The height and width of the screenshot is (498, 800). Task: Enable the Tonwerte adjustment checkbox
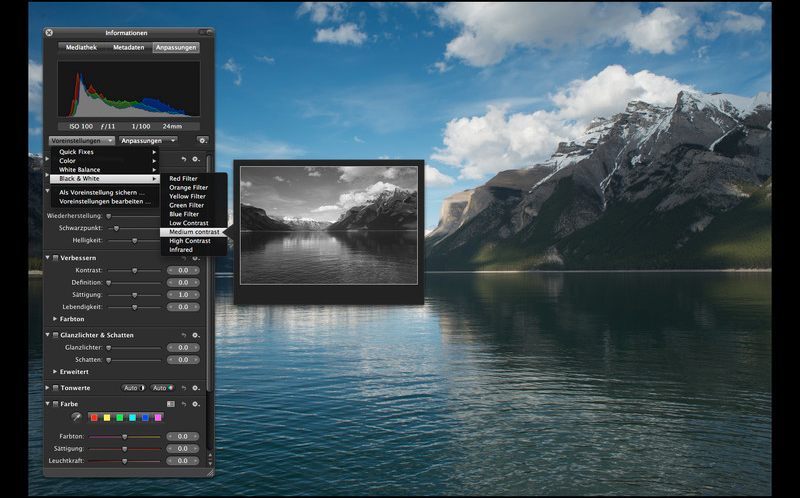point(55,387)
